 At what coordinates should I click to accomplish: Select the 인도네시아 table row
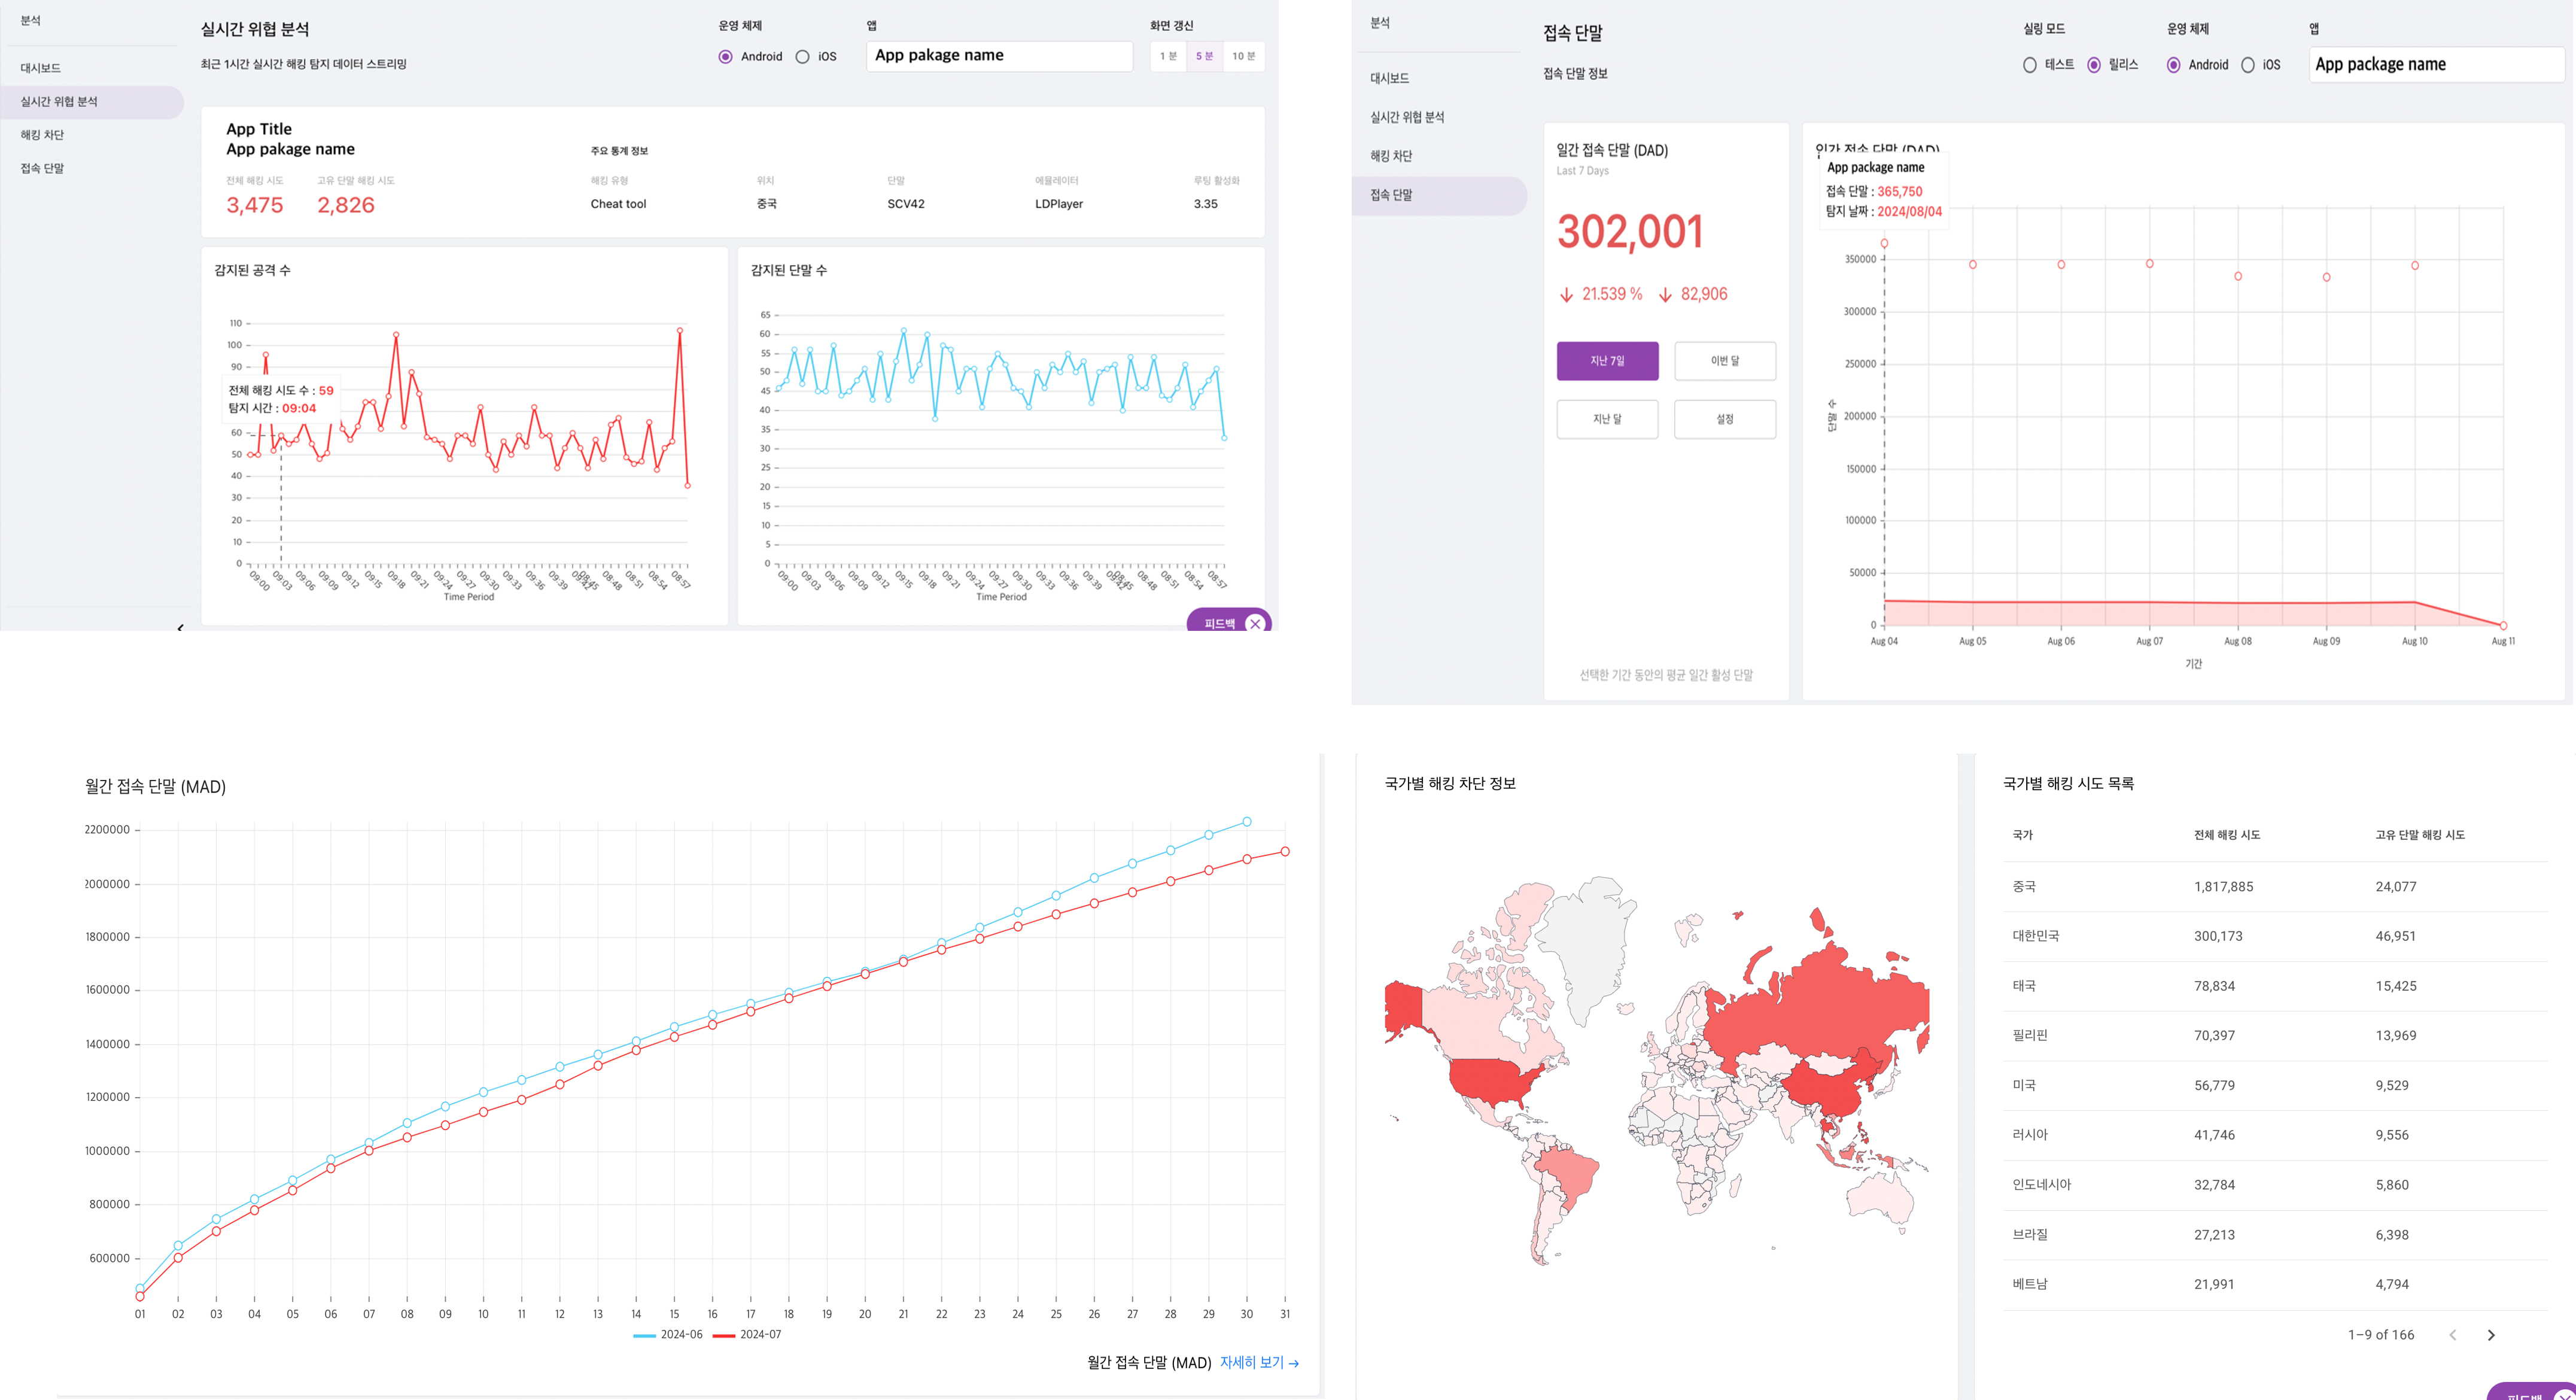(2275, 1185)
